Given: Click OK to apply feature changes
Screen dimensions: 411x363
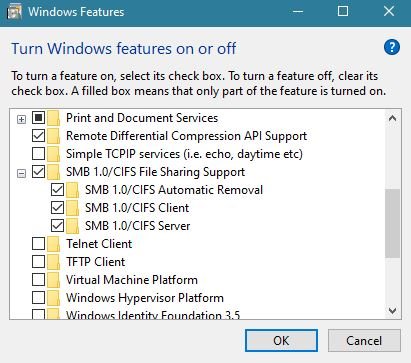Looking at the screenshot, I should click(x=281, y=341).
